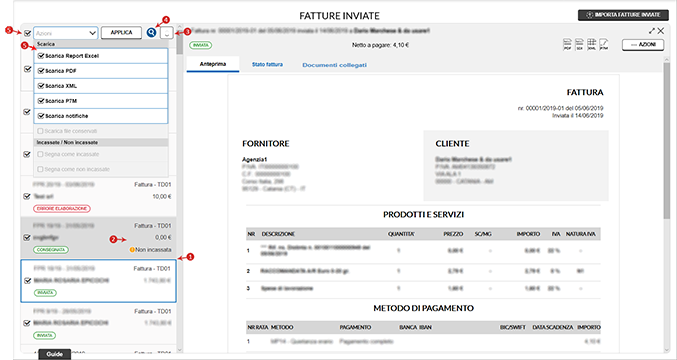Click Importa Fatture Inviate button
The image size is (677, 360).
(623, 15)
